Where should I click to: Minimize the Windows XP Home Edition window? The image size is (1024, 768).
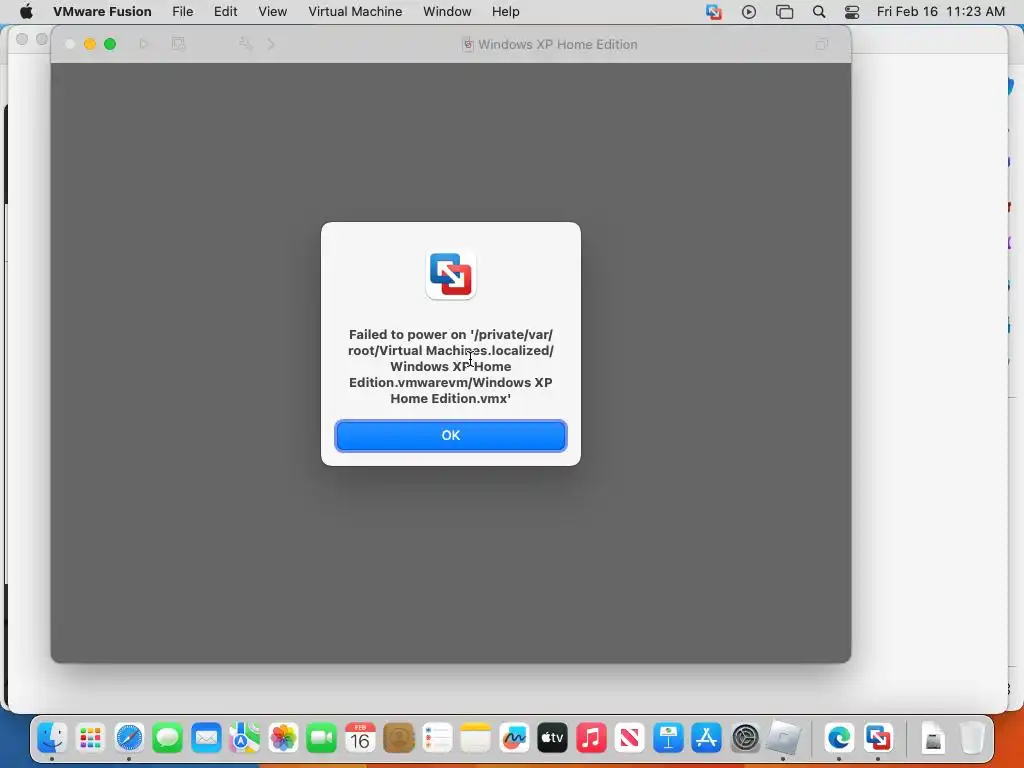click(89, 44)
